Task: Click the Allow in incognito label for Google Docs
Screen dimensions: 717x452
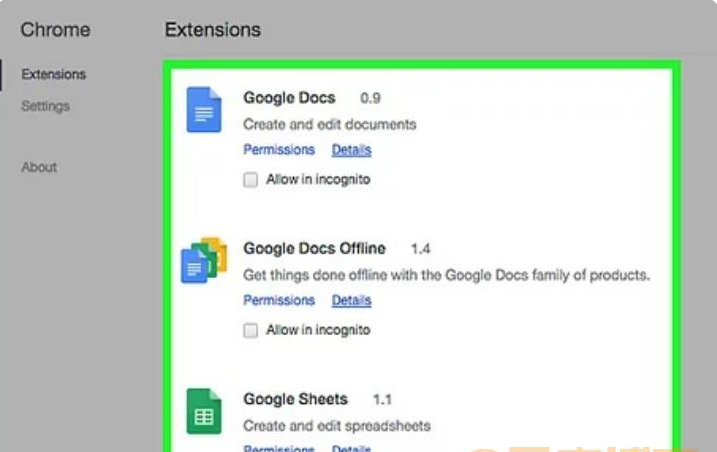Action: pos(318,179)
